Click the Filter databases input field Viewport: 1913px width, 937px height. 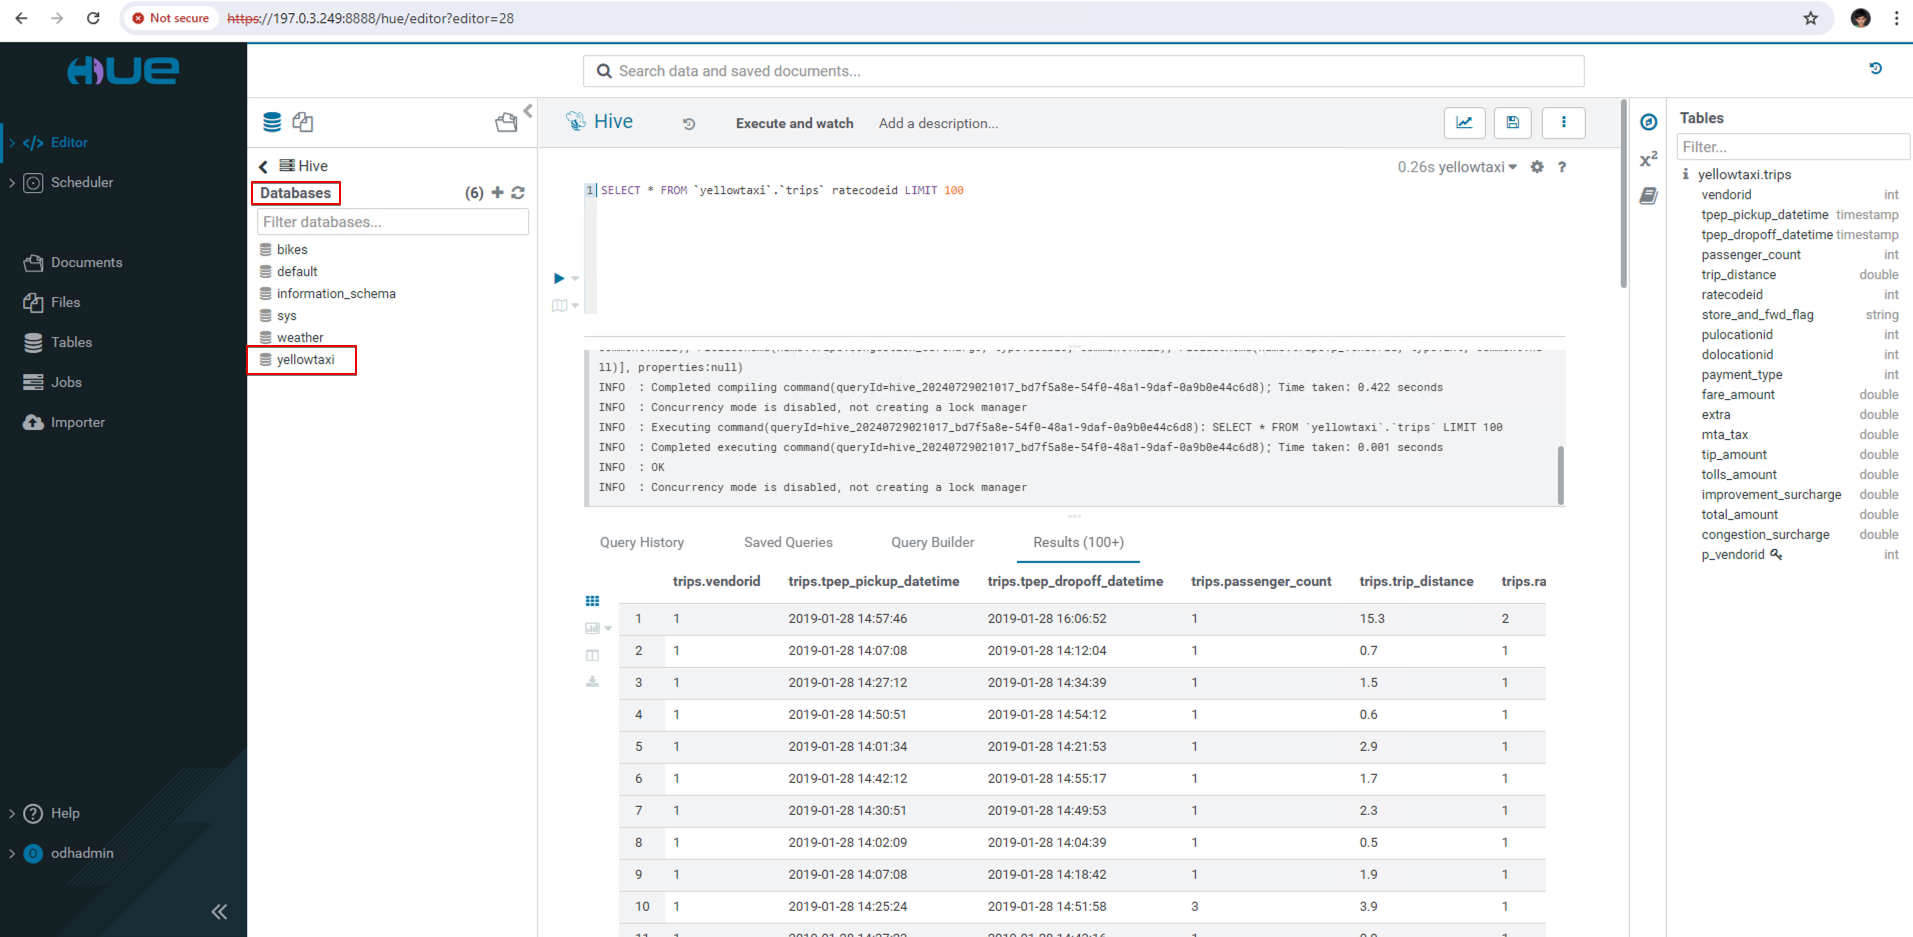point(392,222)
